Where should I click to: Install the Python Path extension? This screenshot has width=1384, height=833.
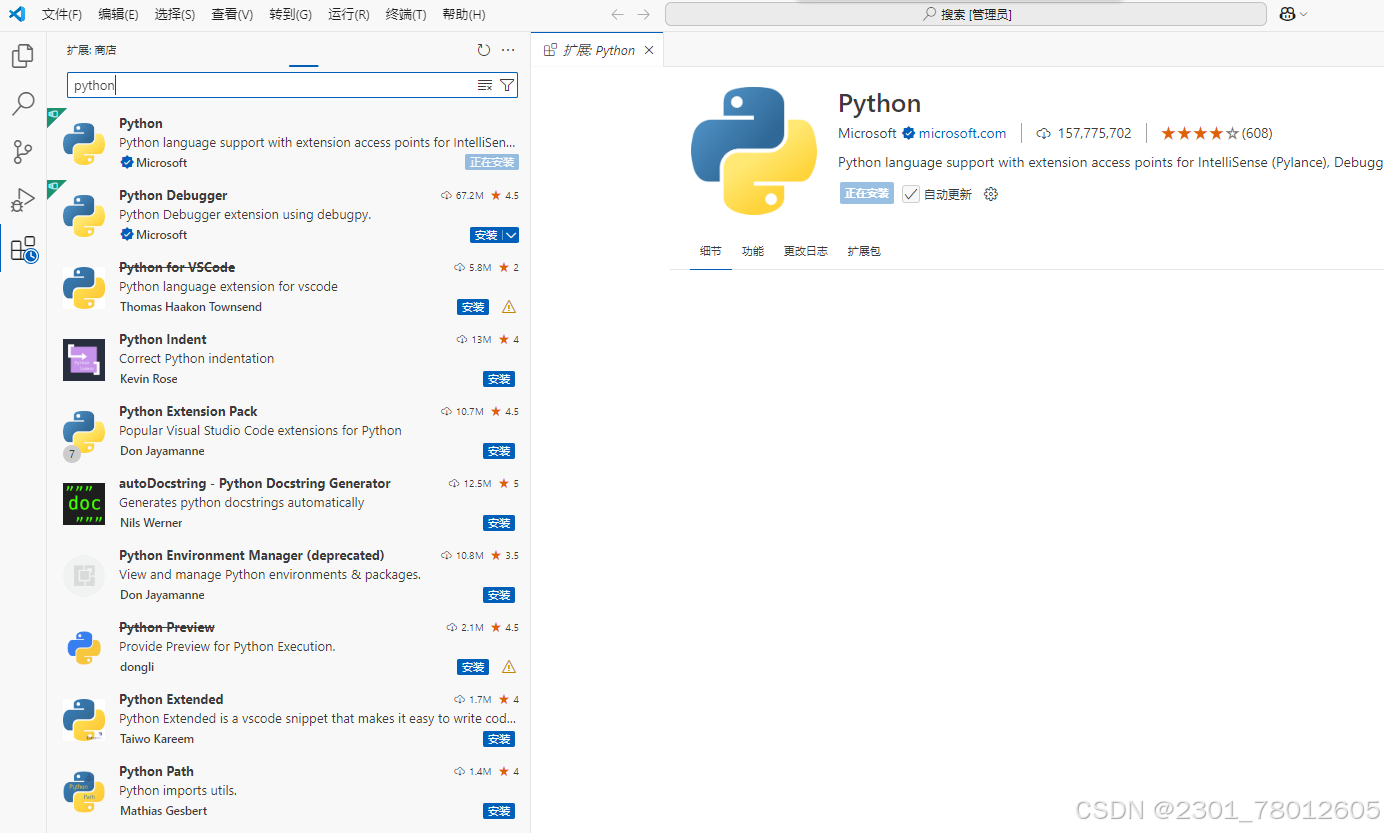click(499, 811)
